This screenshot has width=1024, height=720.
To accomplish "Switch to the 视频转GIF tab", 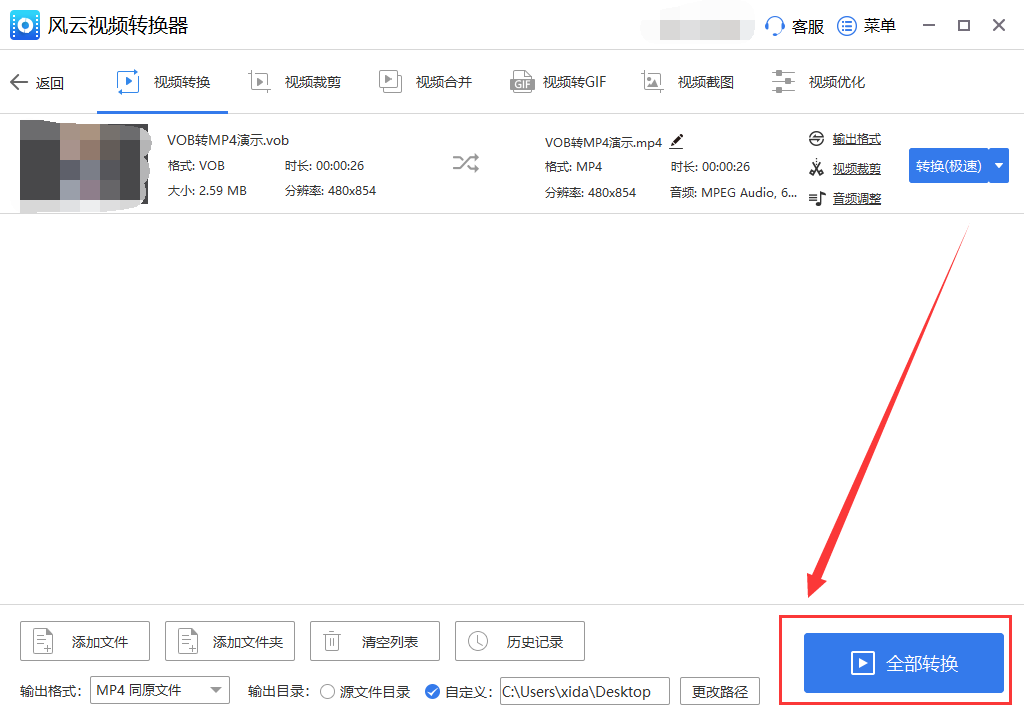I will (558, 81).
